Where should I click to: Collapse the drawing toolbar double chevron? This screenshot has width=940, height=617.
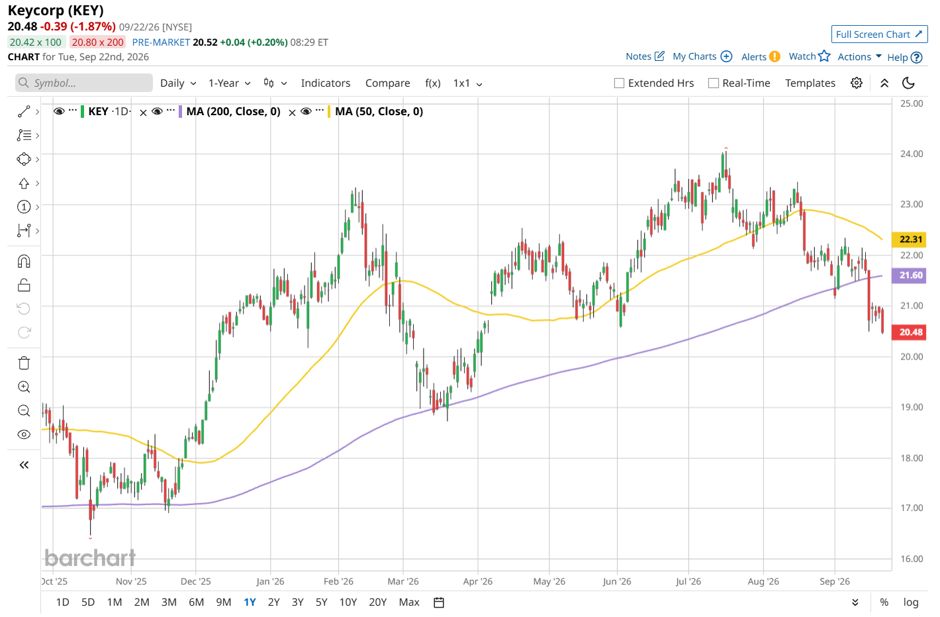pyautogui.click(x=24, y=465)
